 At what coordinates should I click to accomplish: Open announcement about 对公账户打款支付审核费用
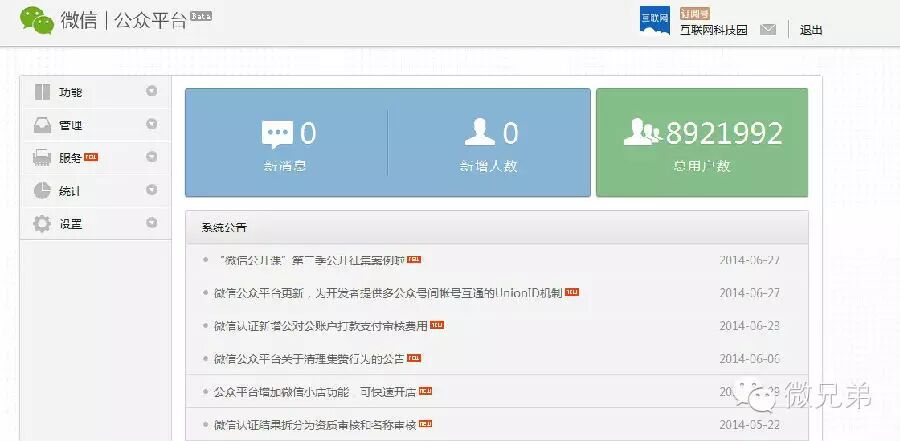(321, 326)
